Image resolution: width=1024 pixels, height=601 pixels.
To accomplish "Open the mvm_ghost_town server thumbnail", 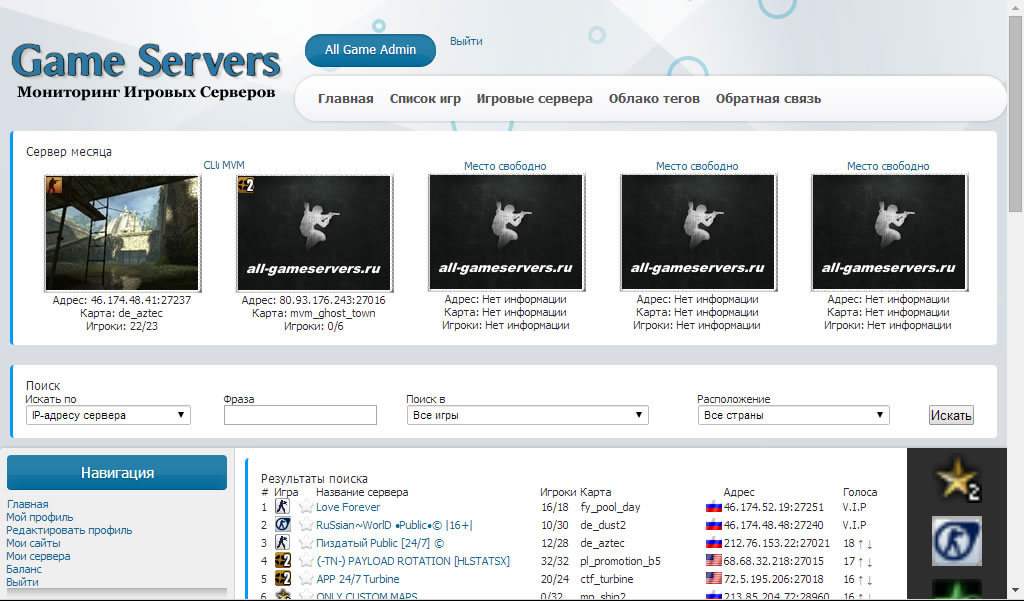I will pyautogui.click(x=313, y=233).
